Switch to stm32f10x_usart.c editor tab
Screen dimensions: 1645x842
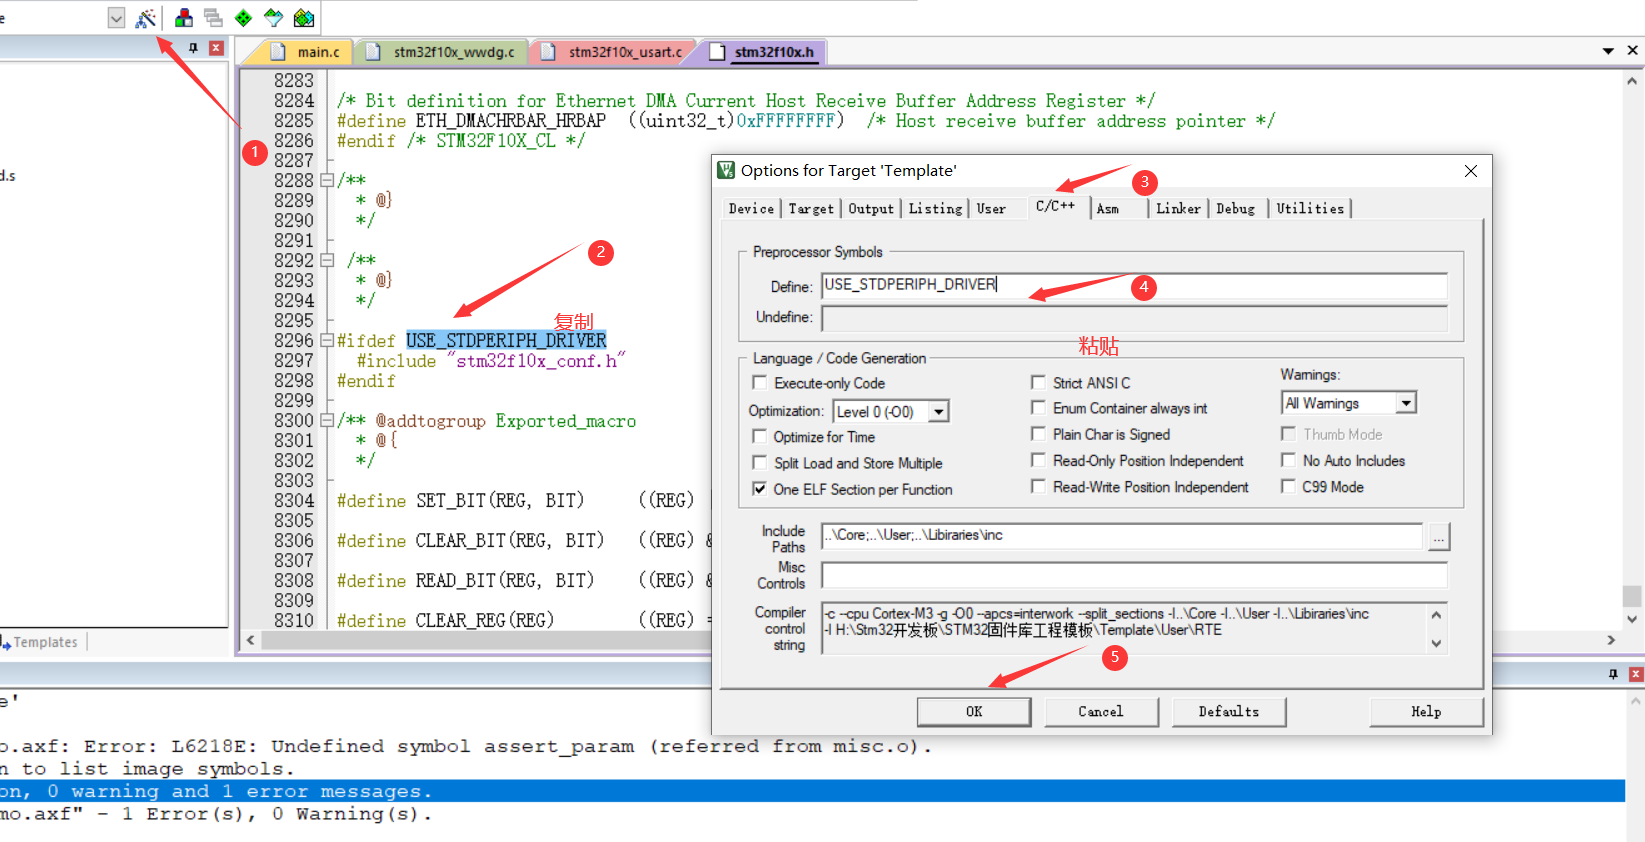[x=613, y=52]
